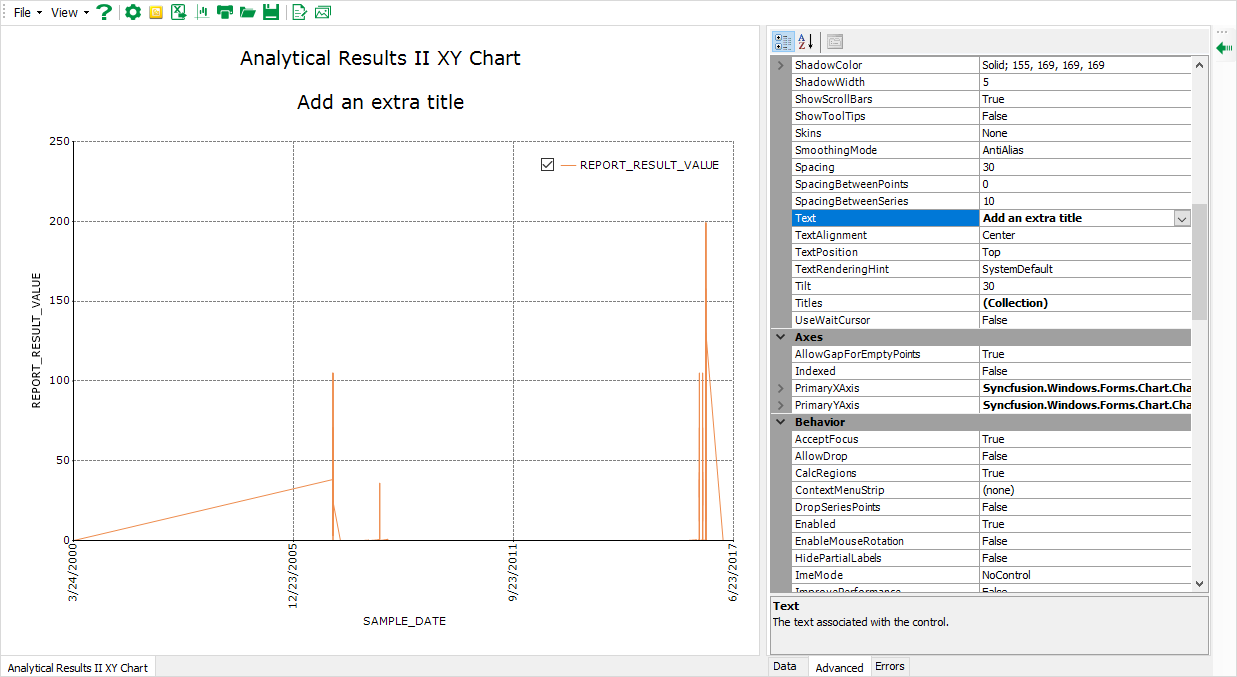
Task: Select the TextPosition property row
Action: click(x=991, y=252)
